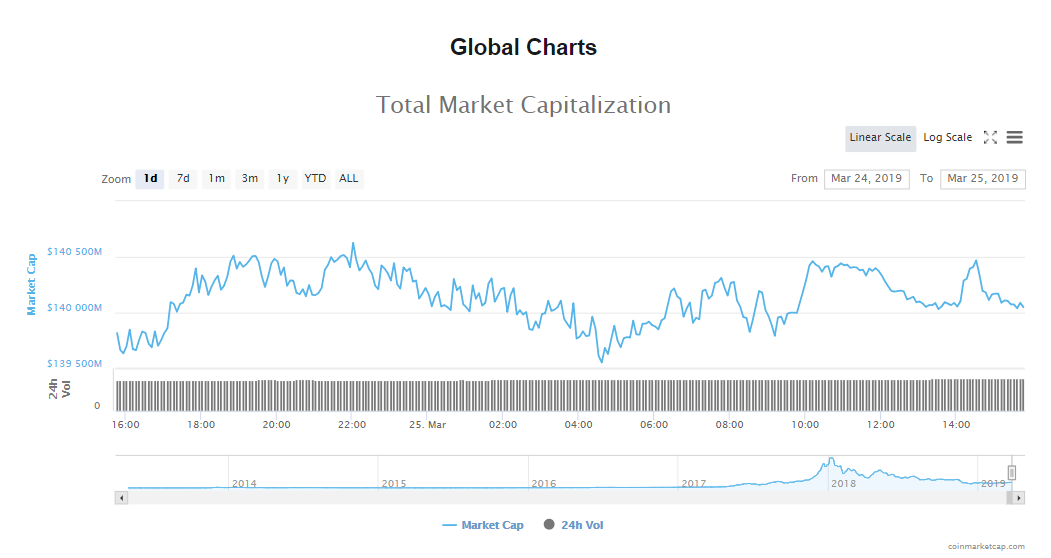Switch to Log Scale
The image size is (1051, 558).
coord(947,138)
